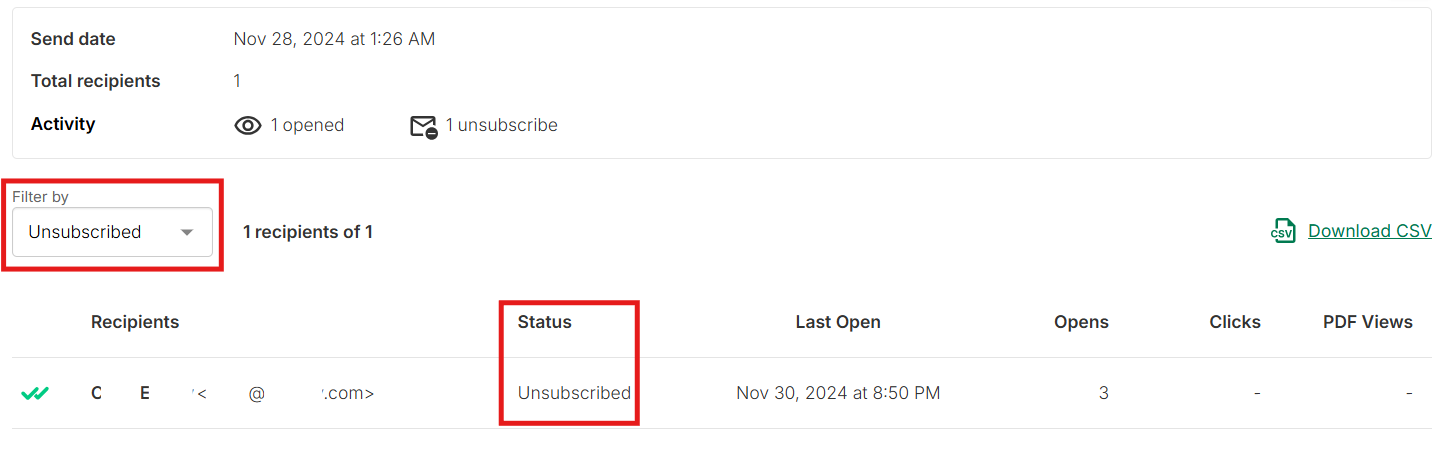
Task: Sort by the Last Open column header
Action: click(838, 322)
